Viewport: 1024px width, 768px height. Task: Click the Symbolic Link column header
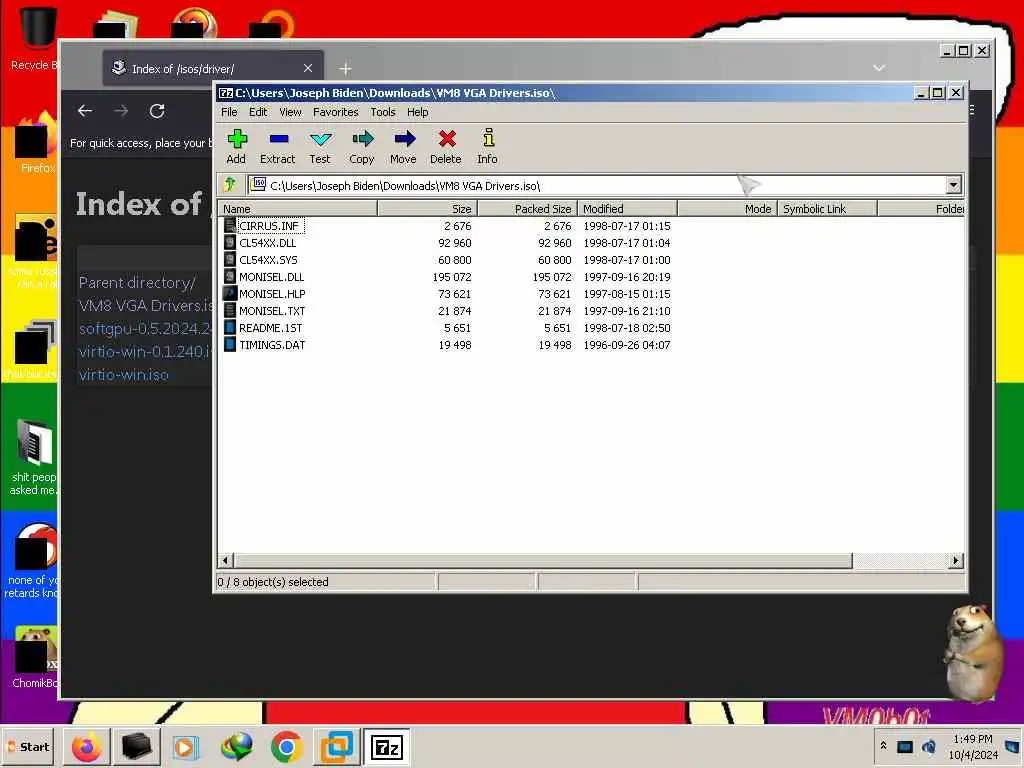click(827, 209)
